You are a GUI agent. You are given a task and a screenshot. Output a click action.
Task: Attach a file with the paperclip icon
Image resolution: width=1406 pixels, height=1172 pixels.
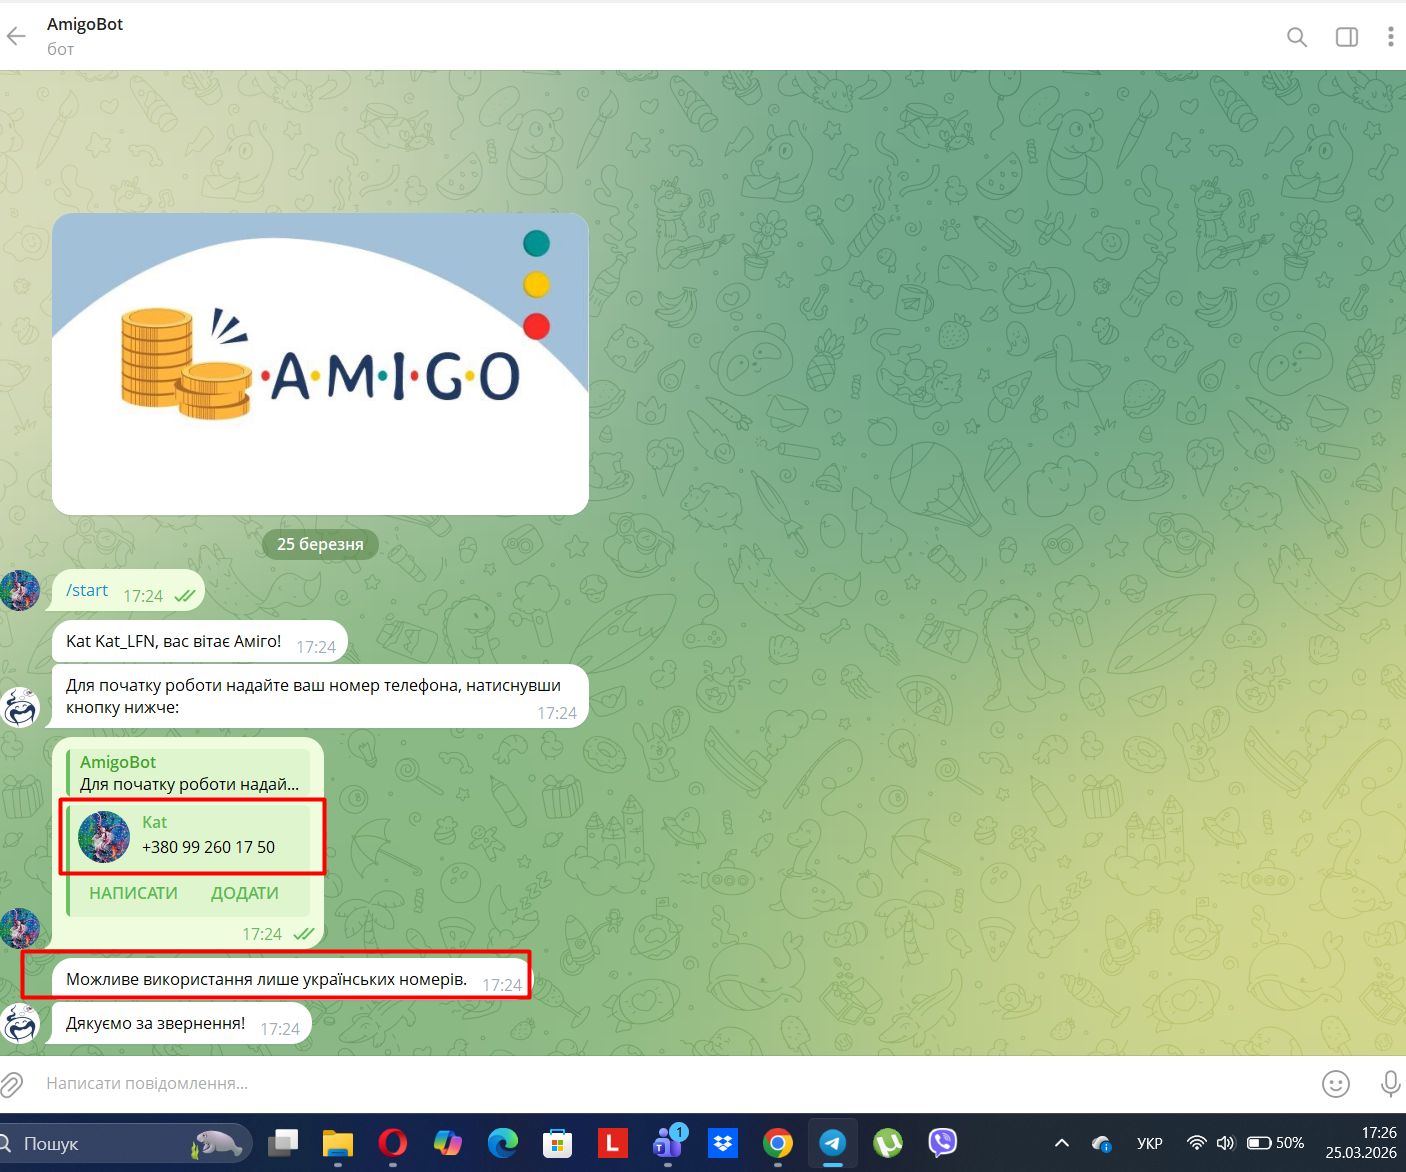click(11, 1084)
